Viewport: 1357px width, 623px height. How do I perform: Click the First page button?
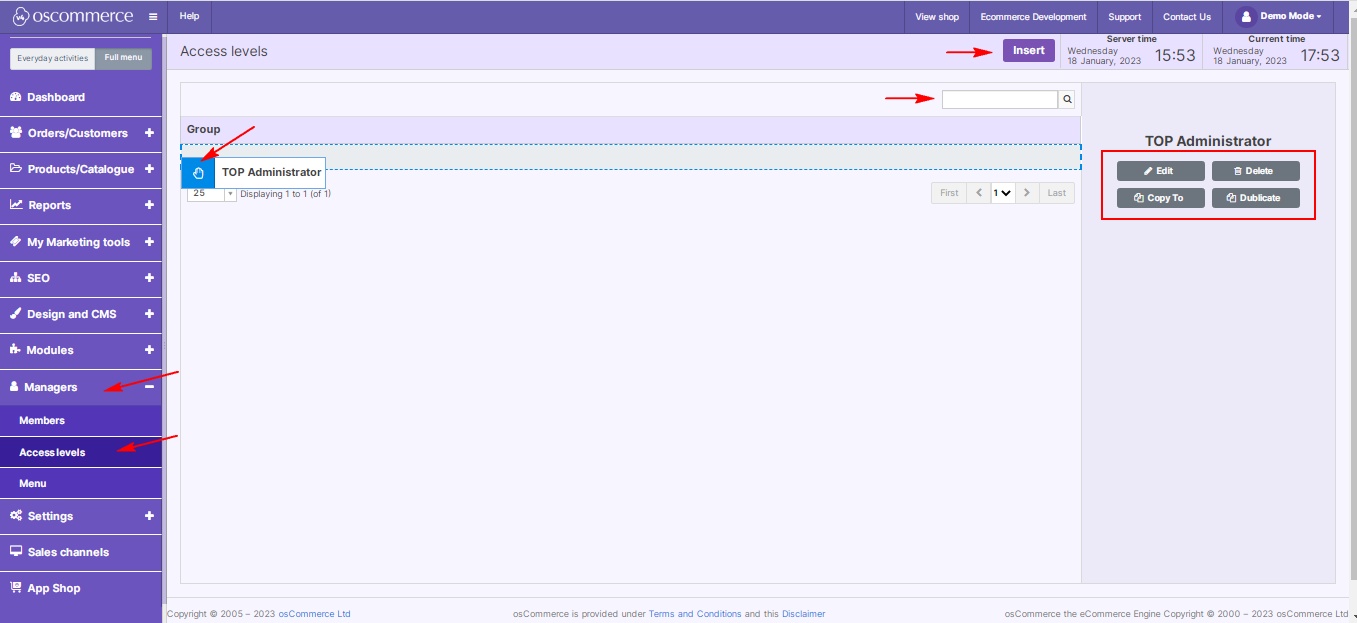949,193
